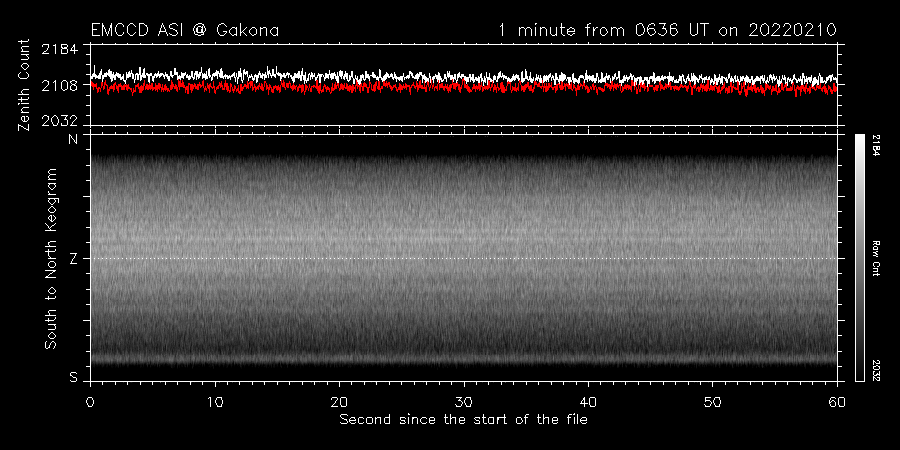Click the dotted zenith line in keogram
The image size is (900, 450).
pos(464,258)
